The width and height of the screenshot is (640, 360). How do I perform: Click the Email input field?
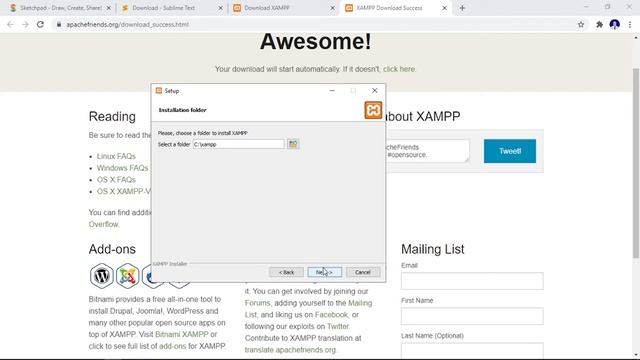point(472,281)
